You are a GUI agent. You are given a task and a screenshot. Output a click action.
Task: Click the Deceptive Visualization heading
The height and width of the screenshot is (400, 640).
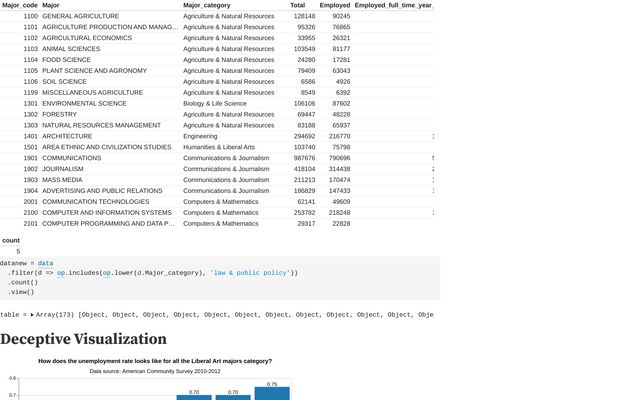tap(83, 339)
